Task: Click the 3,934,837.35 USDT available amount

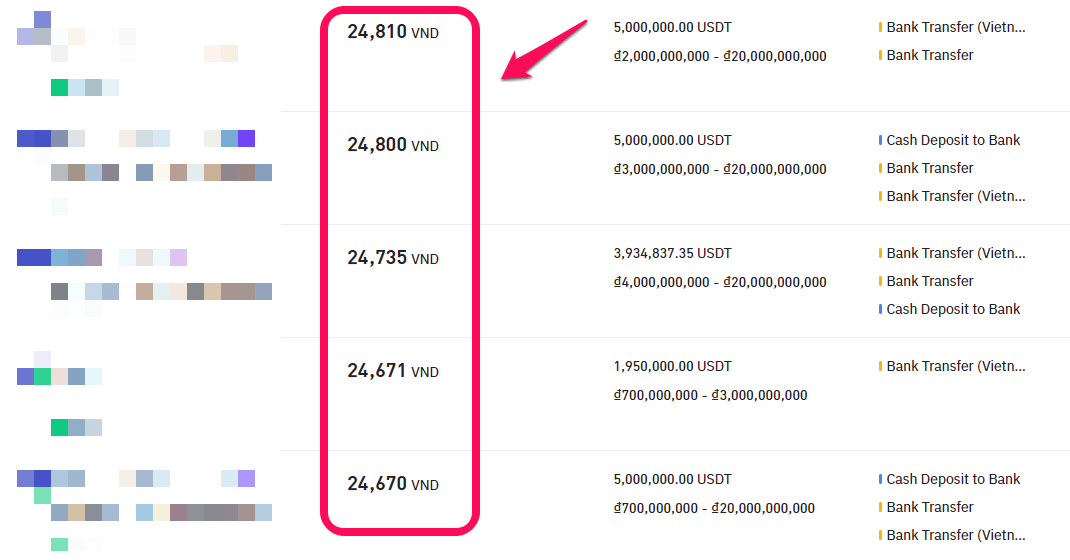Action: click(672, 253)
